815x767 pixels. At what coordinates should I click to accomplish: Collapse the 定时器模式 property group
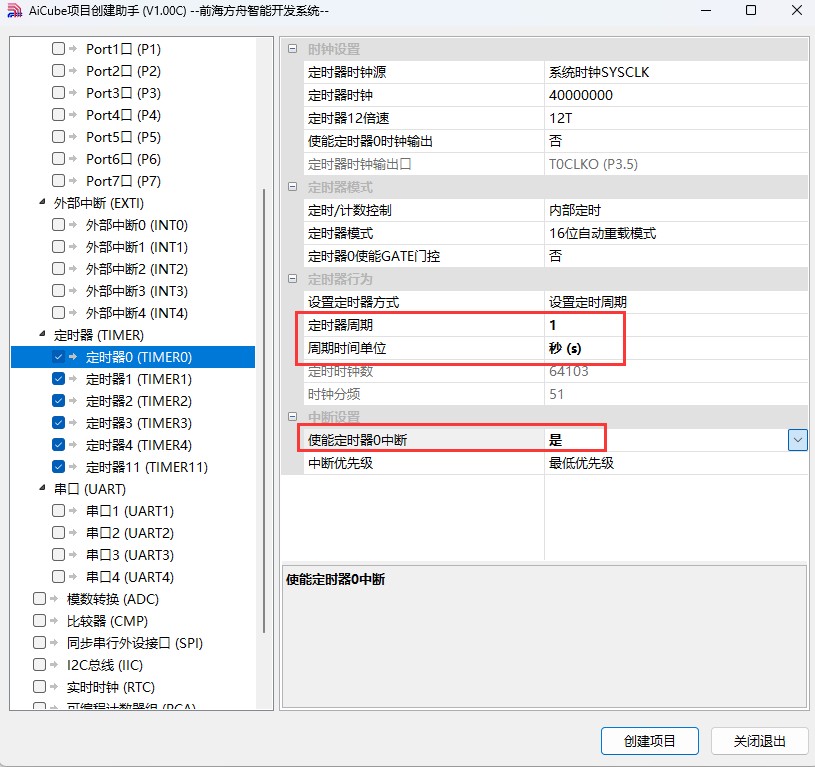(x=293, y=187)
